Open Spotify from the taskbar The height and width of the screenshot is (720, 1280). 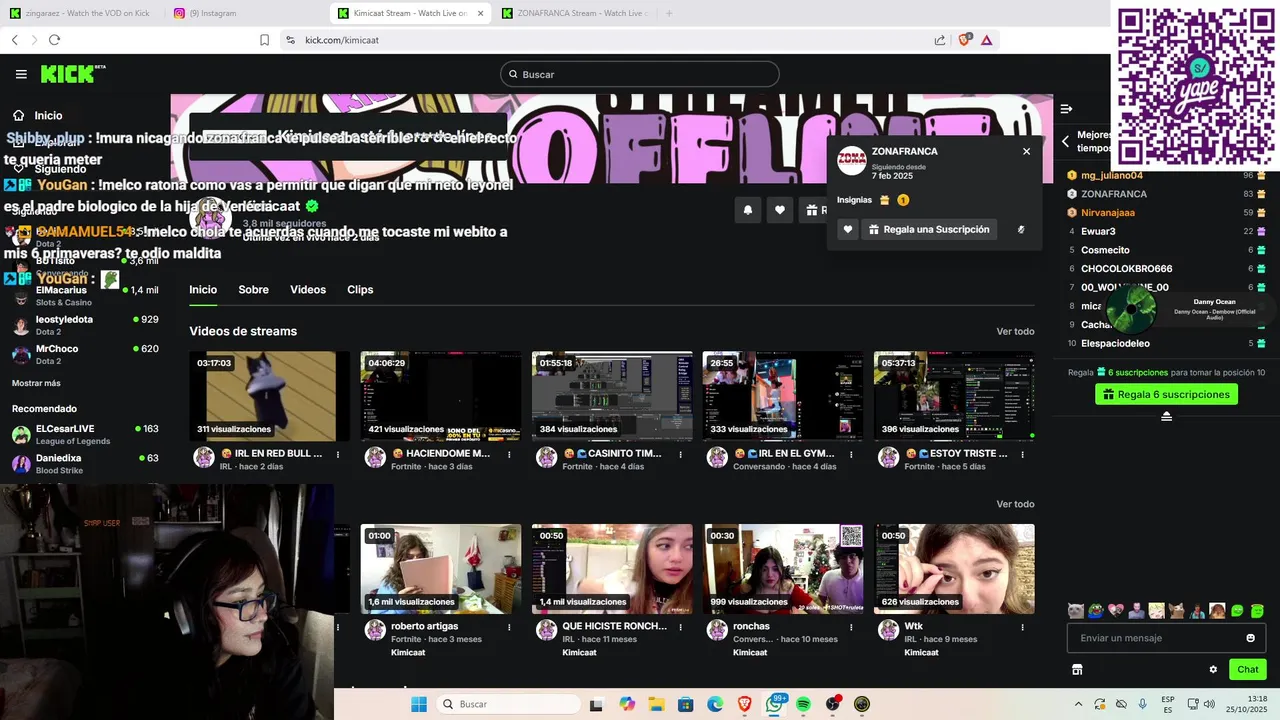803,704
